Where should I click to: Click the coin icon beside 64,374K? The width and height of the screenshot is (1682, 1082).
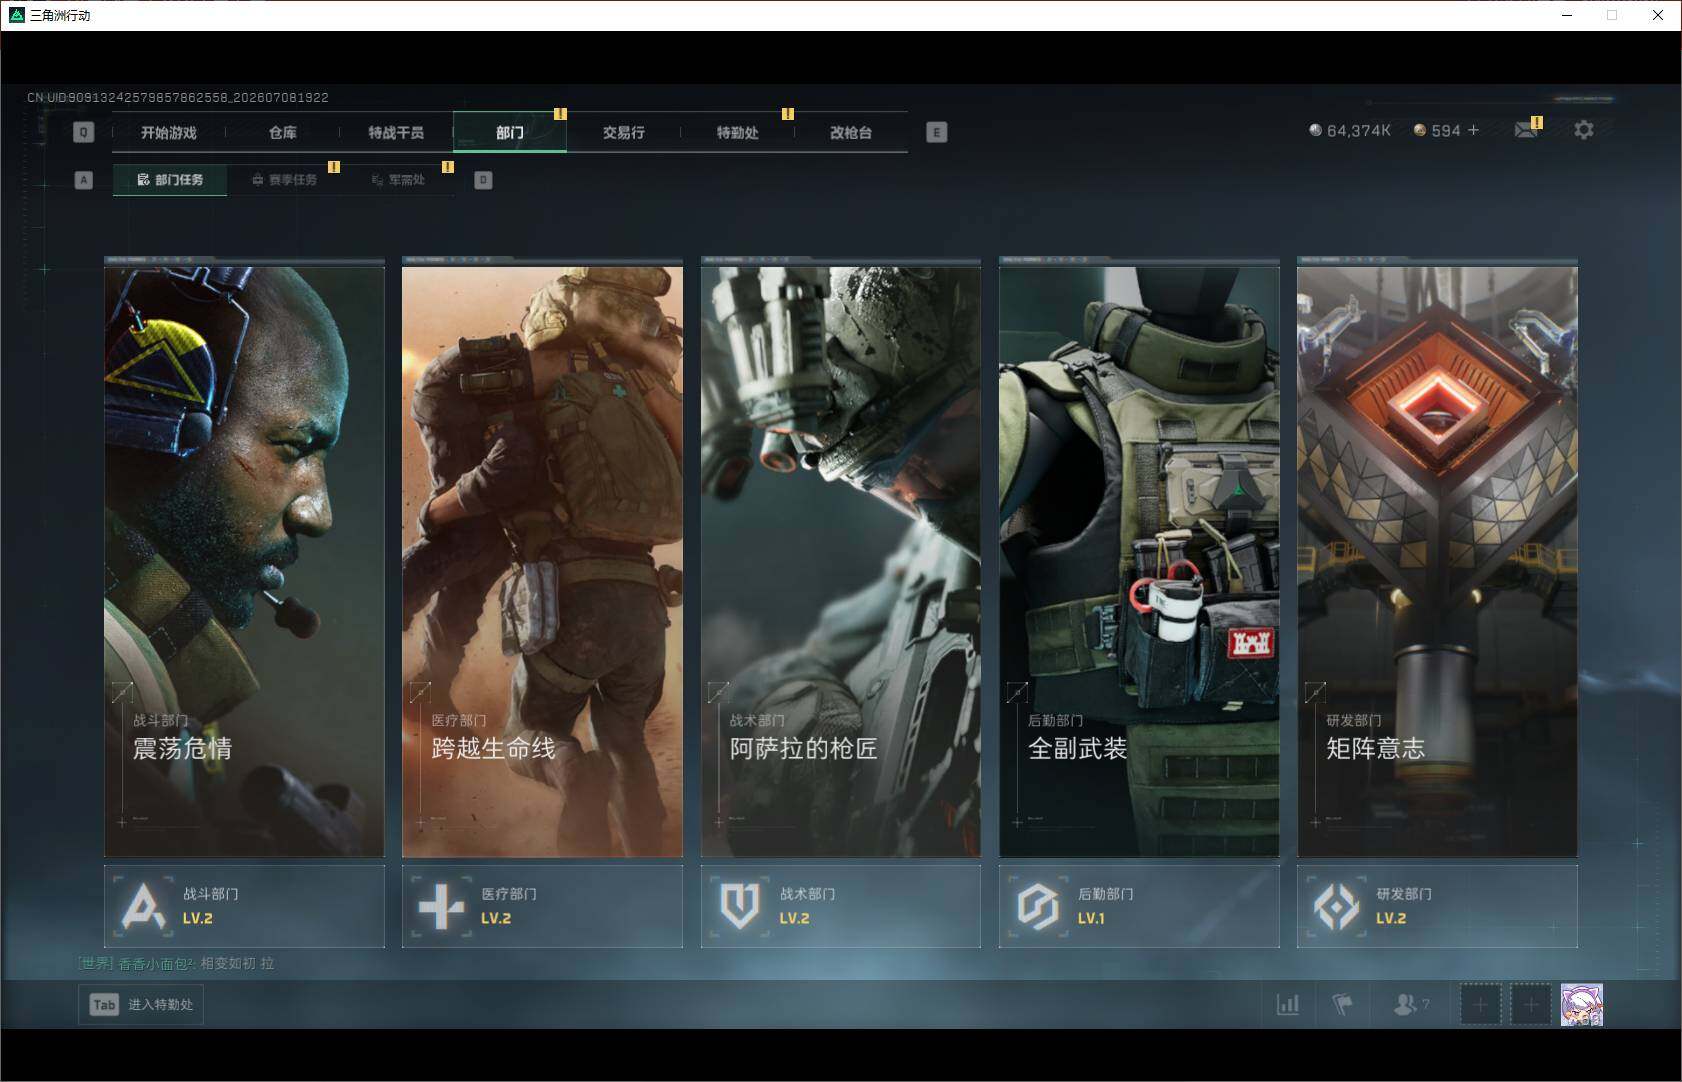tap(1316, 130)
